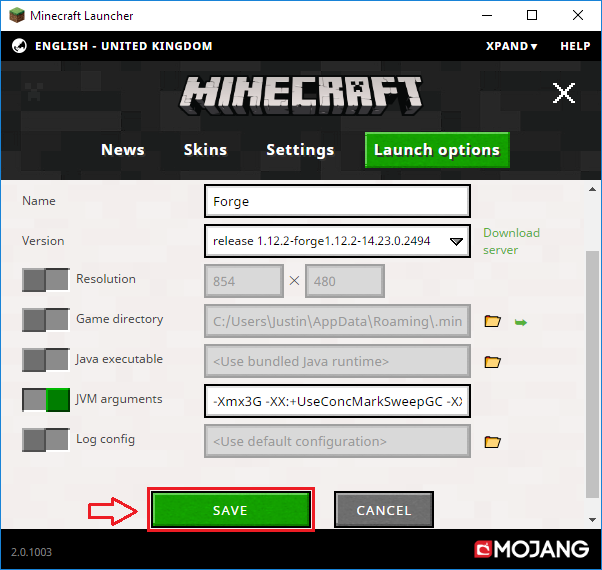Open the English - United Kingdom language selector
Screen dimensions: 602x570
coord(123,46)
